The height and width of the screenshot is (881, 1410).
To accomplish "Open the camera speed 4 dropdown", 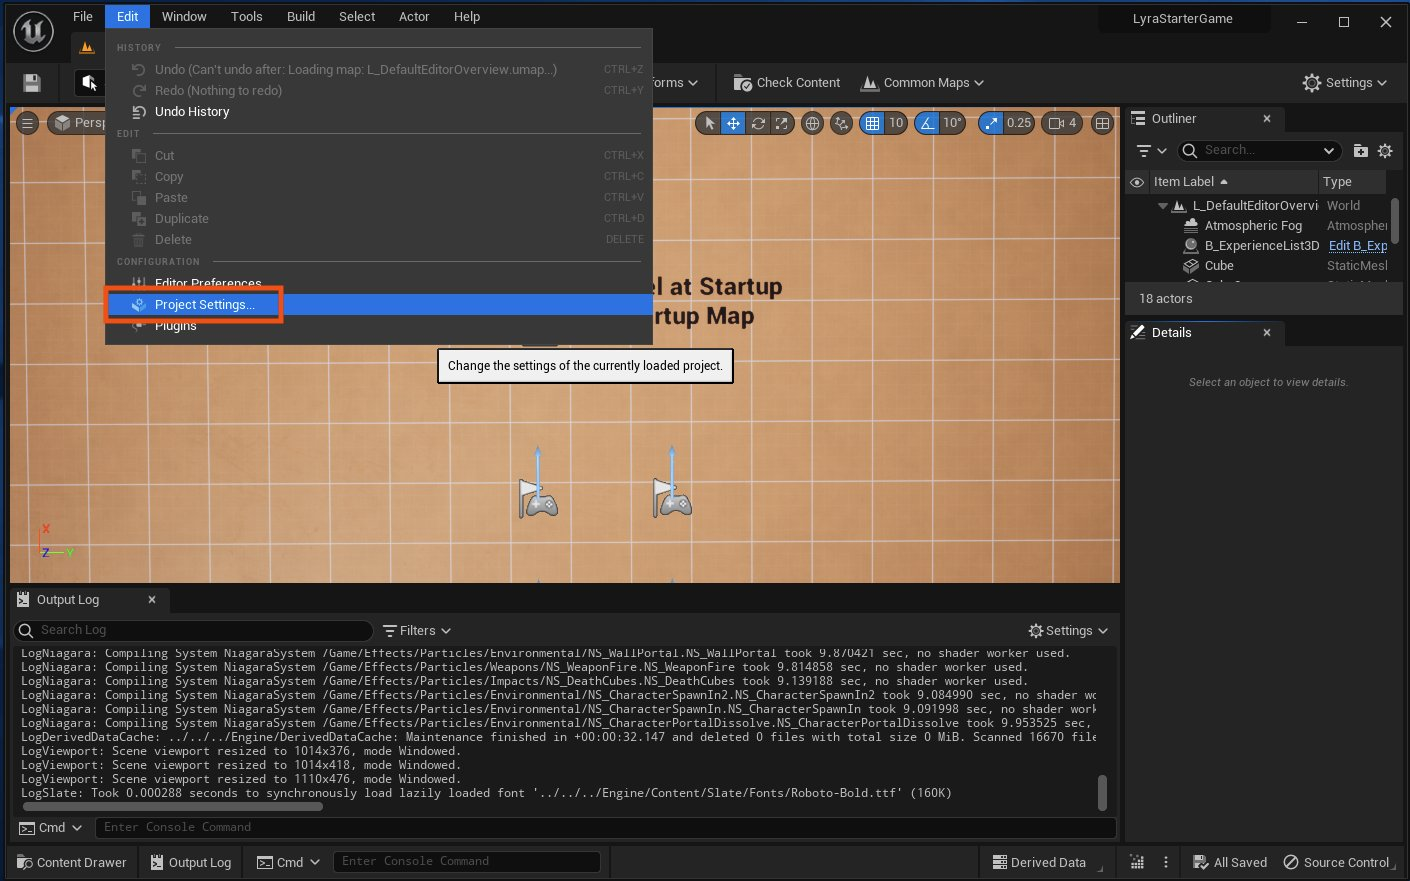I will (x=1063, y=123).
